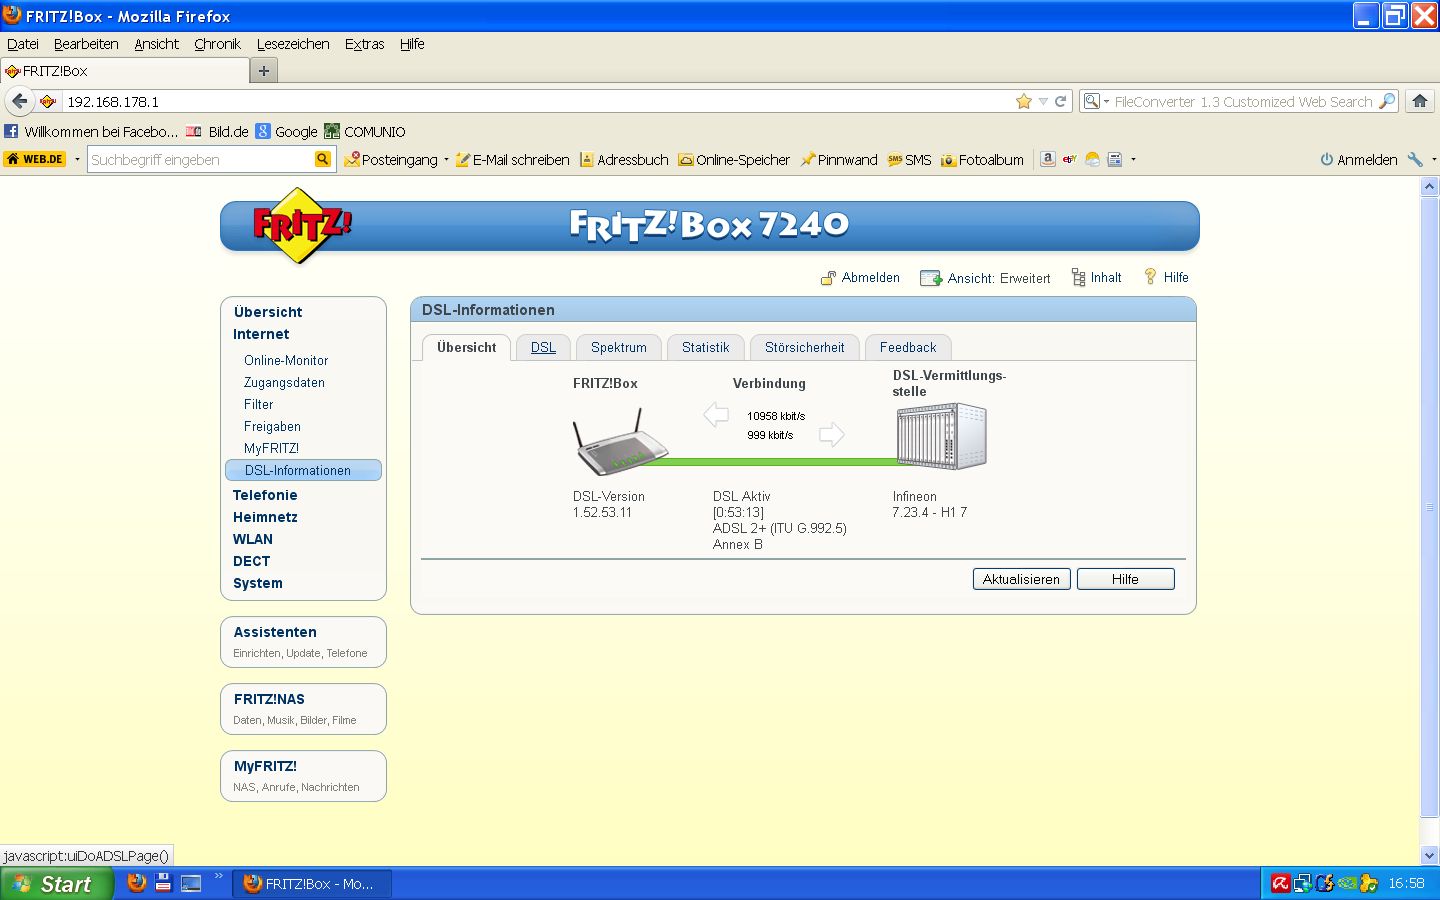
Task: Open the Bearbeiten menu
Action: pyautogui.click(x=86, y=44)
